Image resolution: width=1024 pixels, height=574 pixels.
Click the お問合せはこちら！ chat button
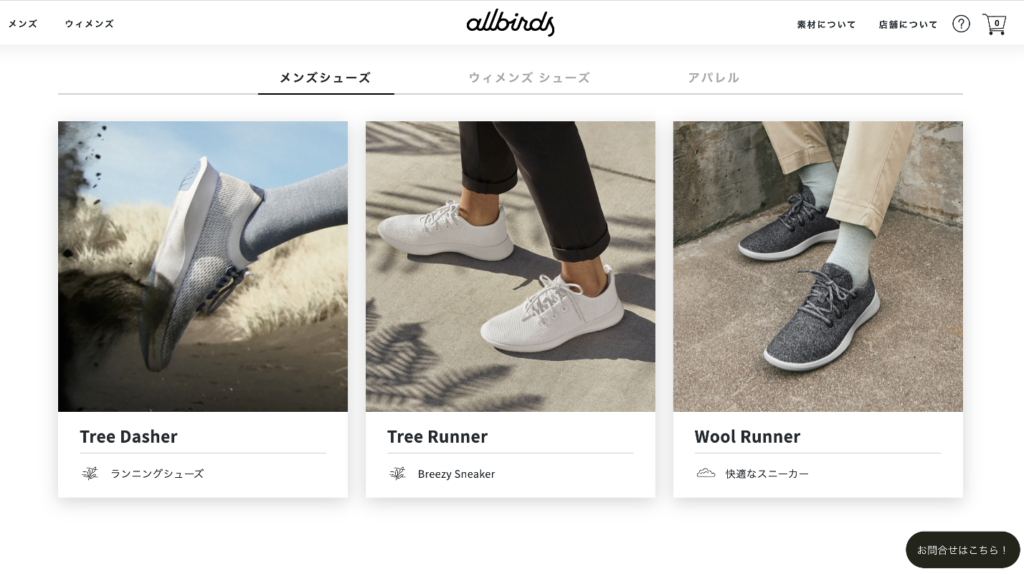(x=962, y=550)
